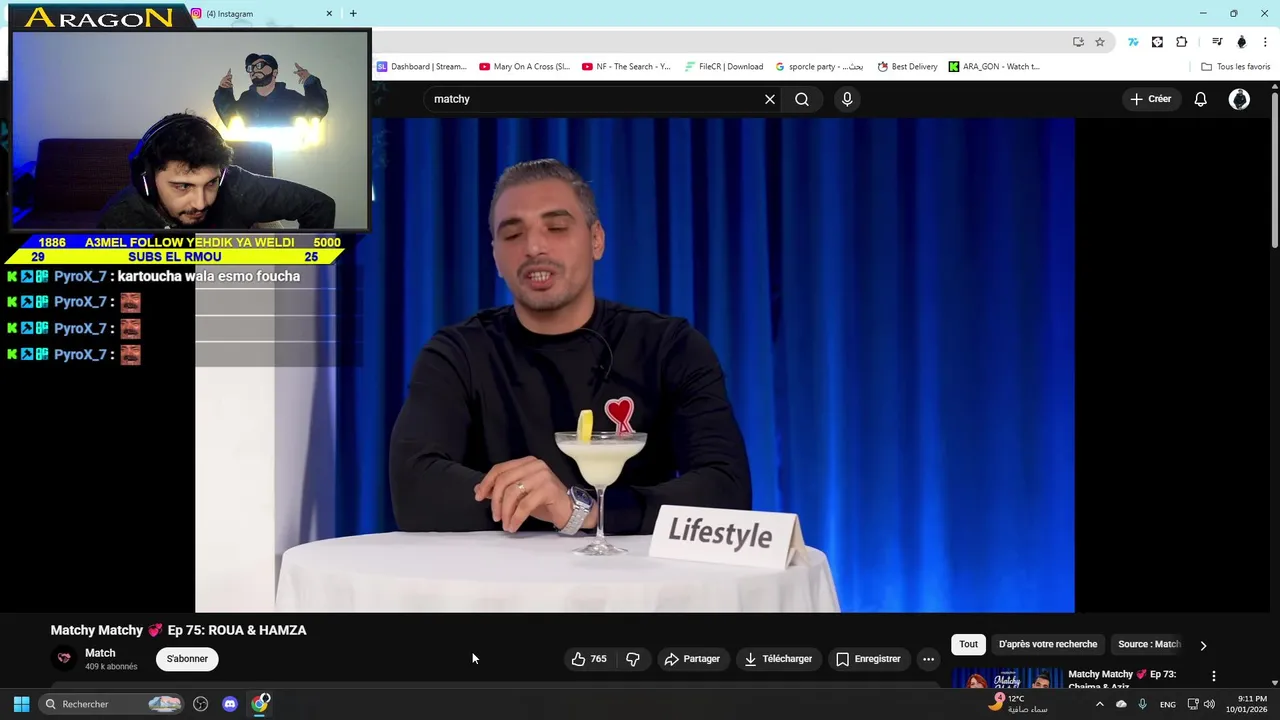Dislike the video
1280x720 pixels.
click(x=633, y=659)
